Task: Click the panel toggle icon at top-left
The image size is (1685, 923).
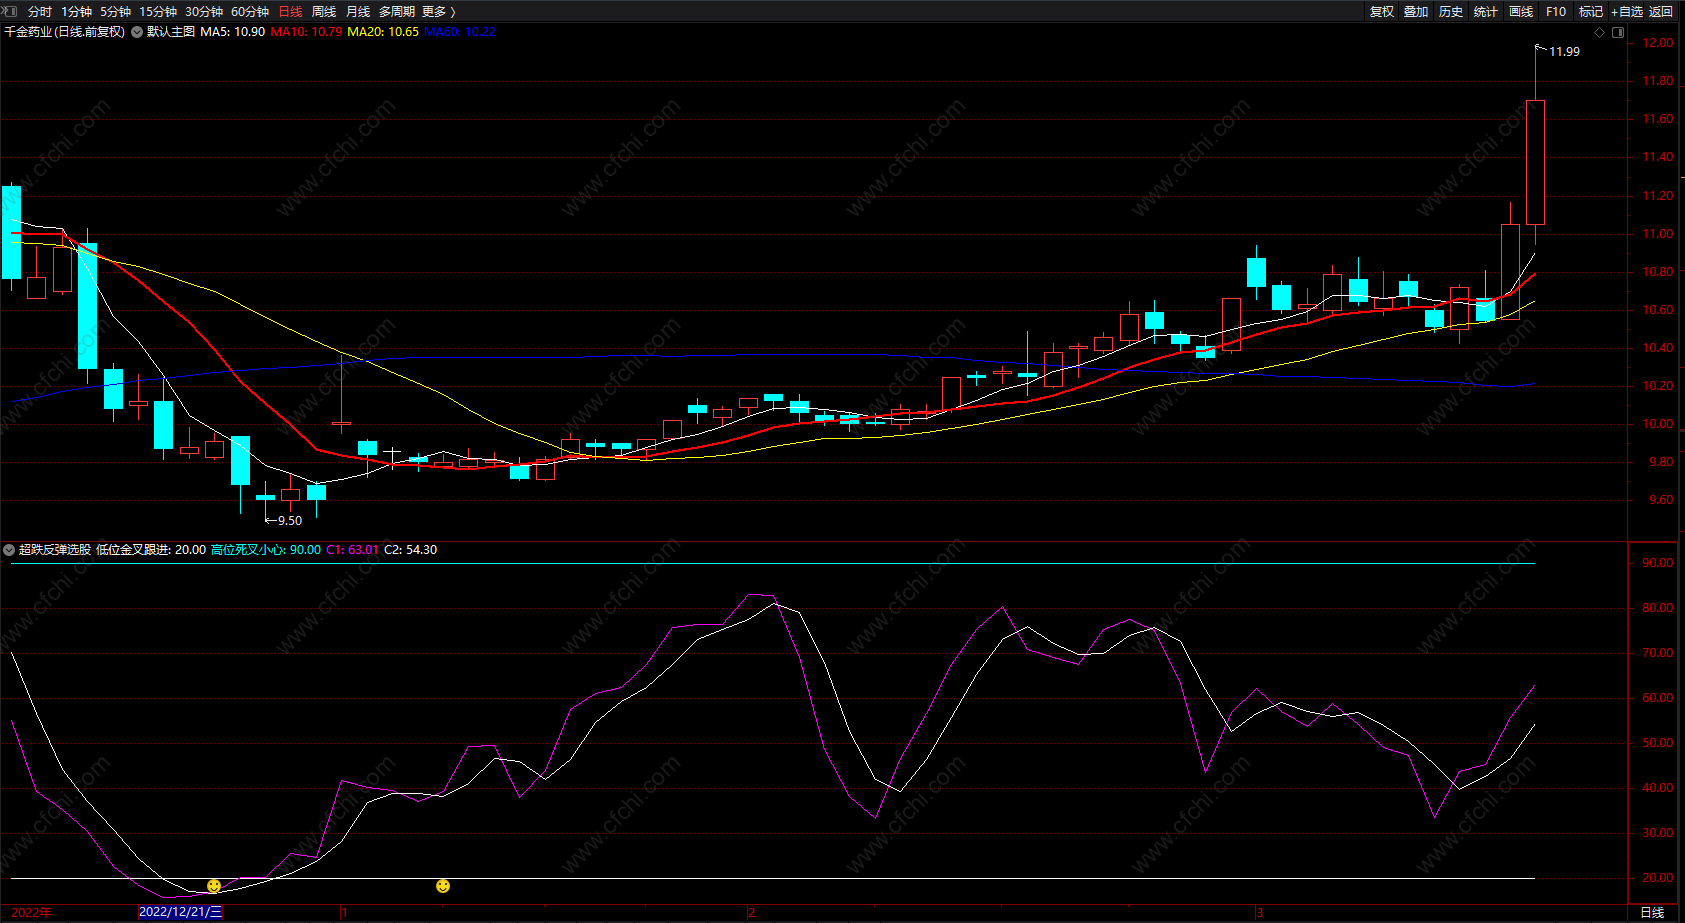Action: [x=9, y=11]
